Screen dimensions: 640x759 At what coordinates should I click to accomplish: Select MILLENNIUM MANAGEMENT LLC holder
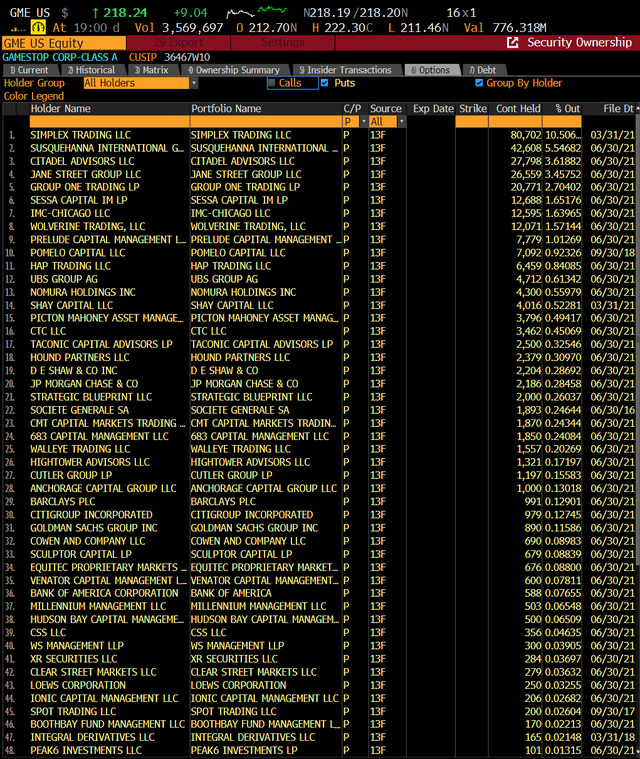[98, 607]
